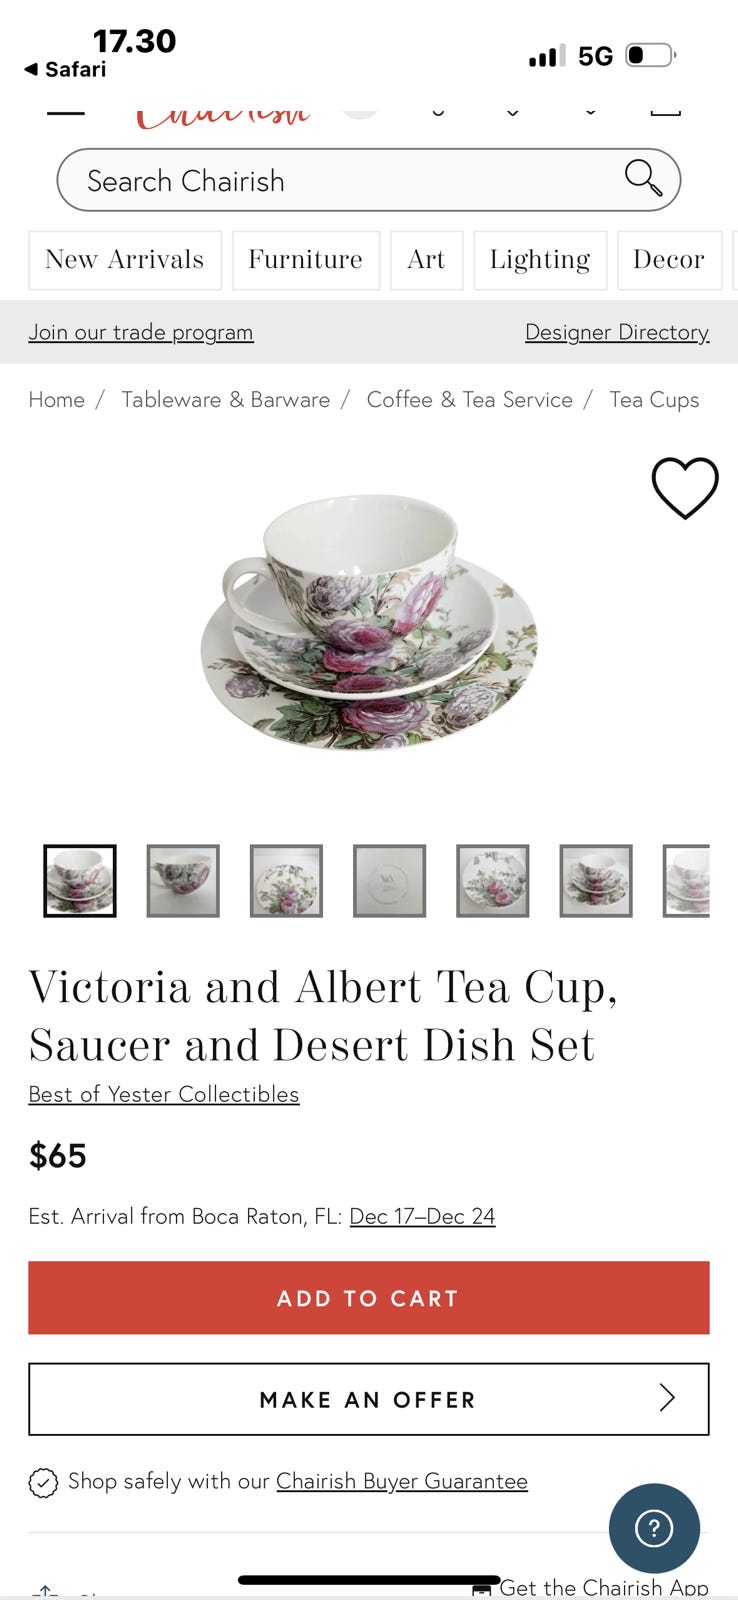Tap the Buyer Guarantee checkmark badge icon
This screenshot has height=1600, width=738.
(43, 1482)
